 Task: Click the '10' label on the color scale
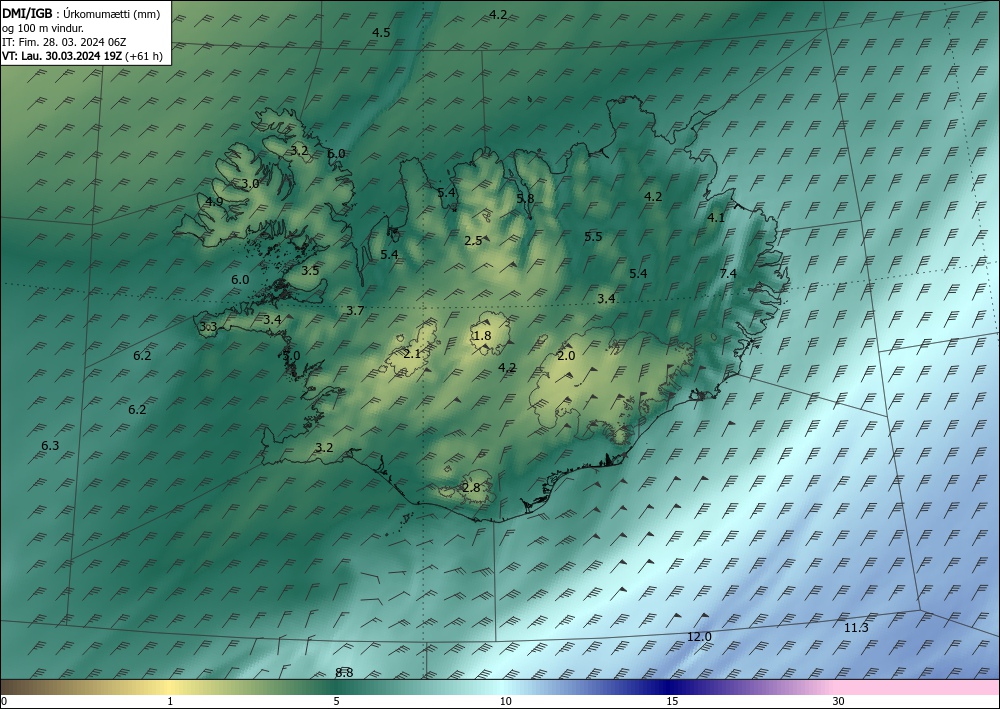coord(505,701)
